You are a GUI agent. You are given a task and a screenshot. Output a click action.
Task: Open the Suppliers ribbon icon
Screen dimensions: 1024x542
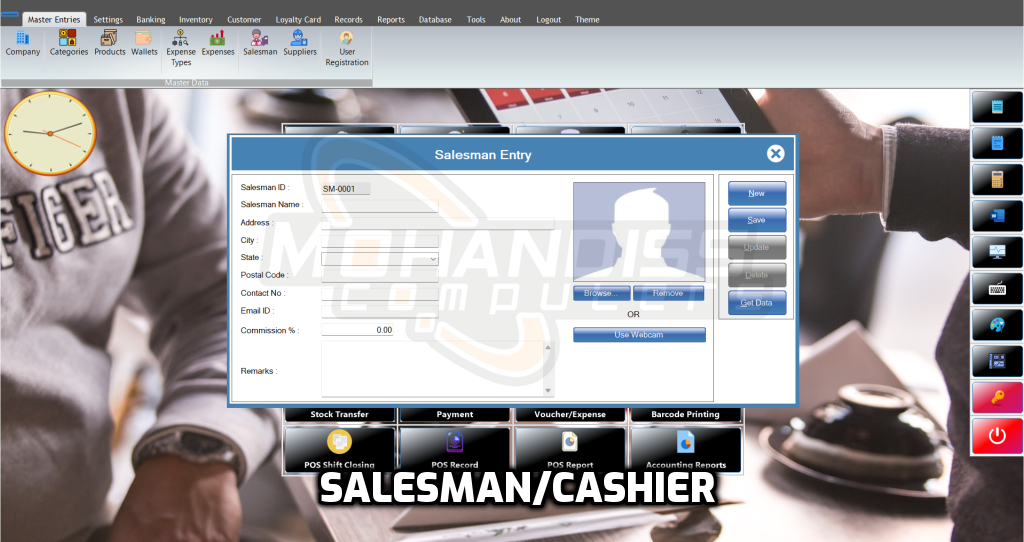(x=300, y=43)
